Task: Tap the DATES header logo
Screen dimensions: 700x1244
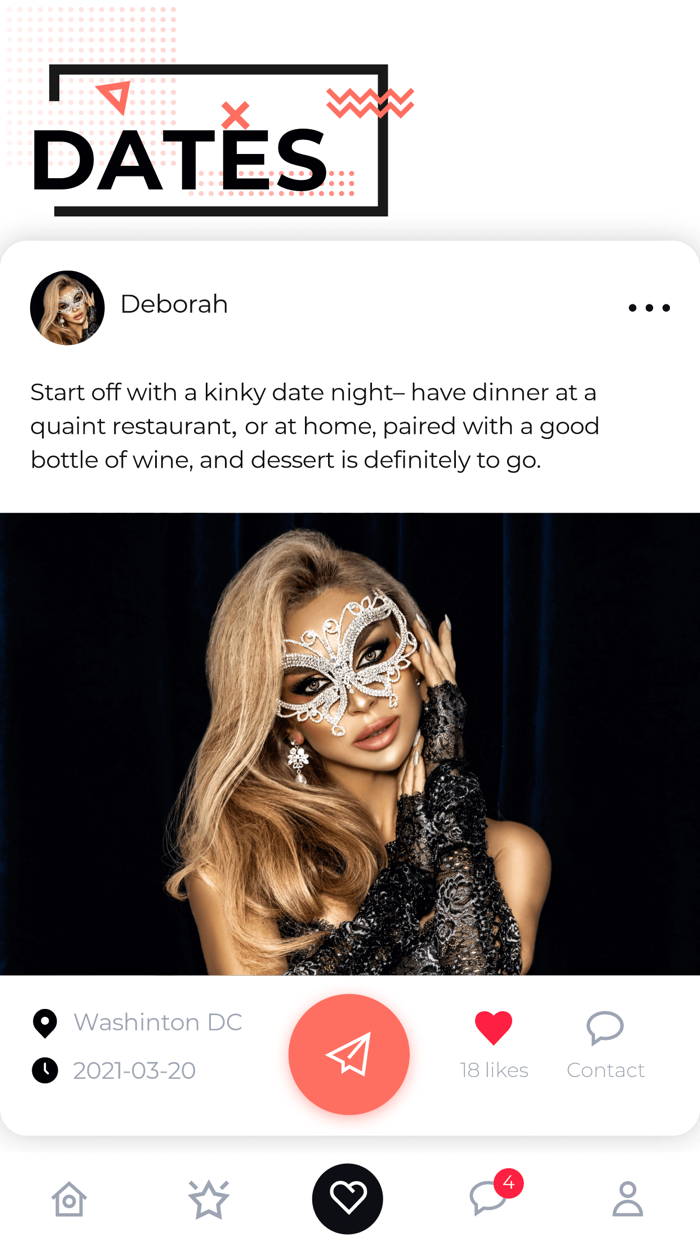Action: click(x=210, y=140)
